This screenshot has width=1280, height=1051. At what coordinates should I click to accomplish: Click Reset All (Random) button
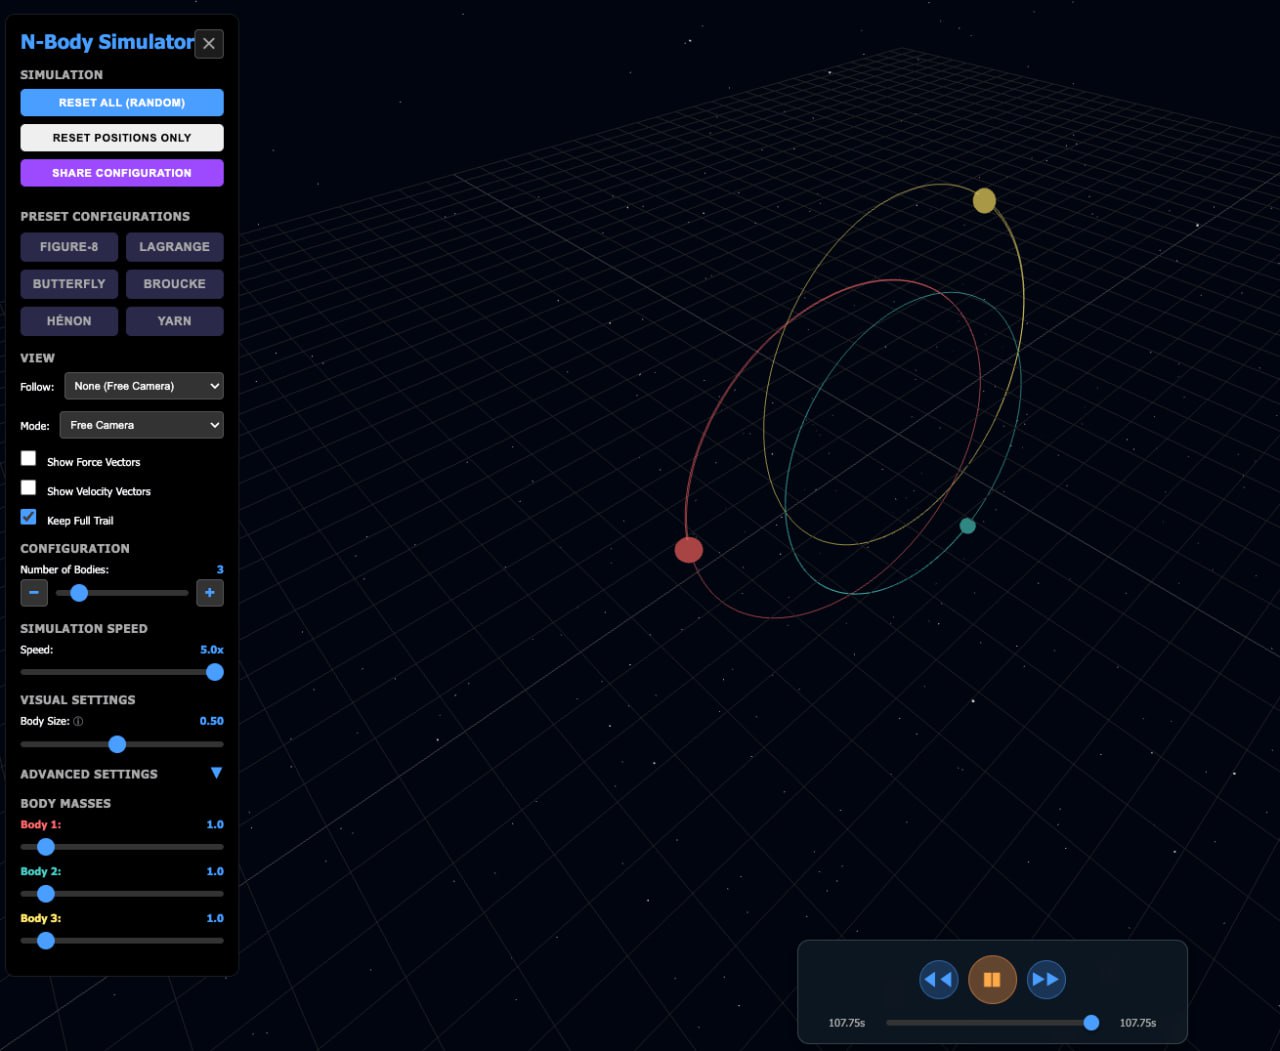click(122, 103)
